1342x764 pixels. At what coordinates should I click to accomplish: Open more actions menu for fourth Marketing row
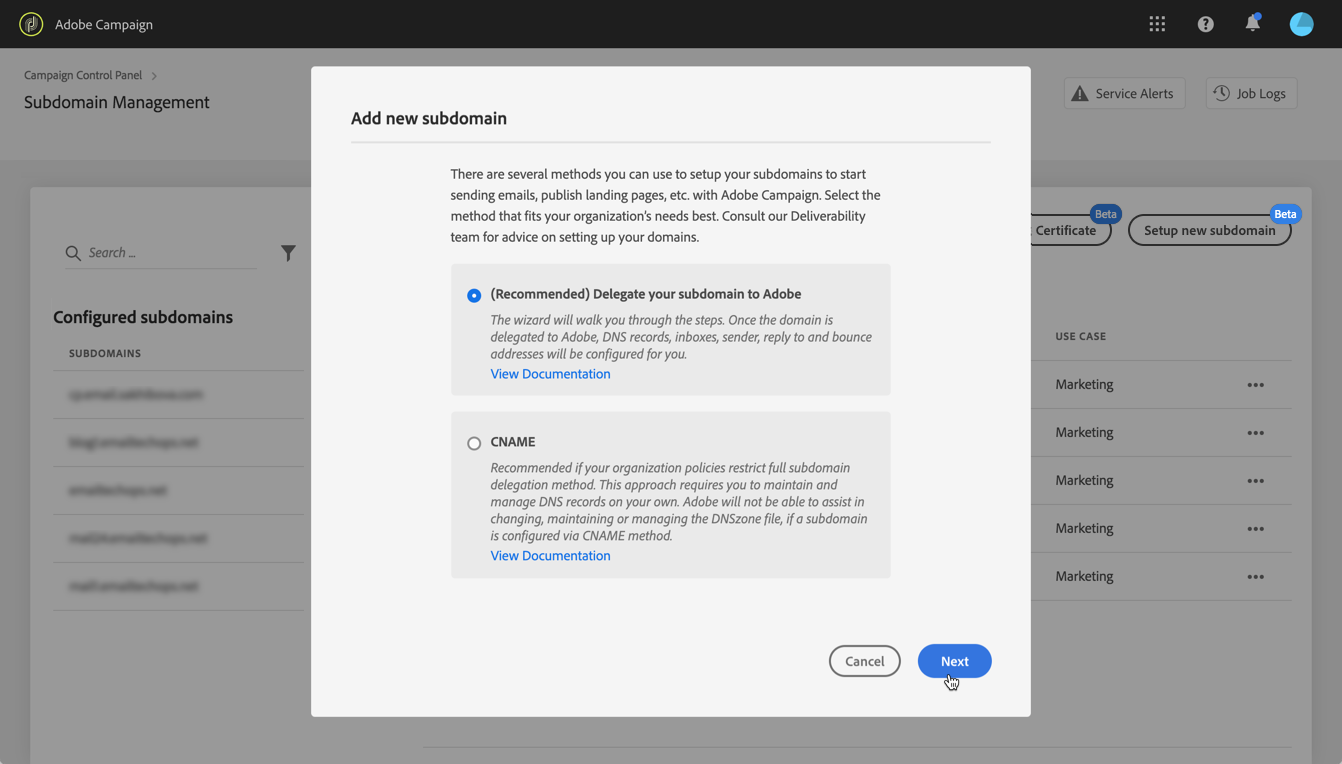click(x=1255, y=529)
